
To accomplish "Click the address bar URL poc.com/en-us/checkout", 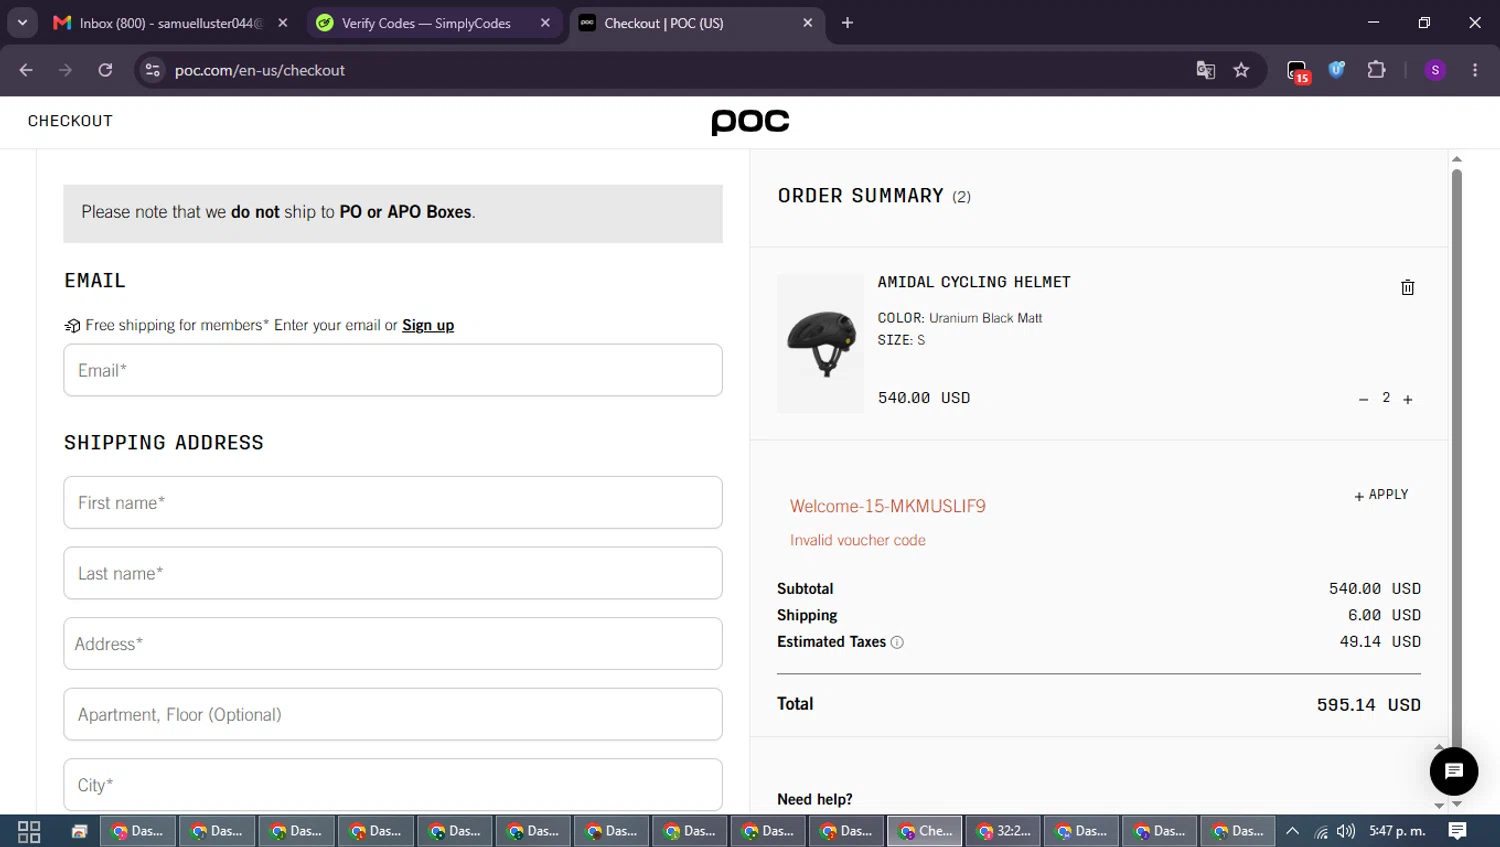I will coord(260,70).
